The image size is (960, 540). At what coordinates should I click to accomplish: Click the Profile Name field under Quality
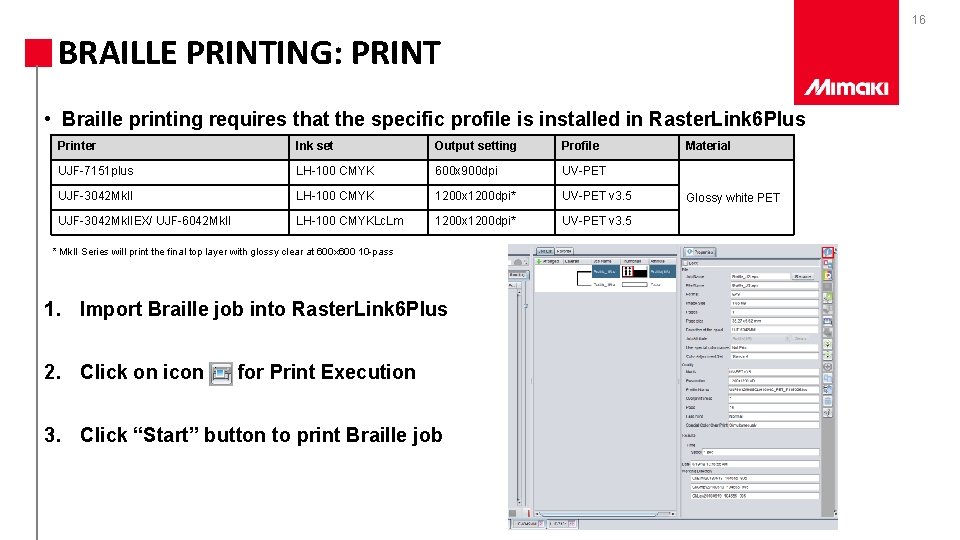[774, 389]
